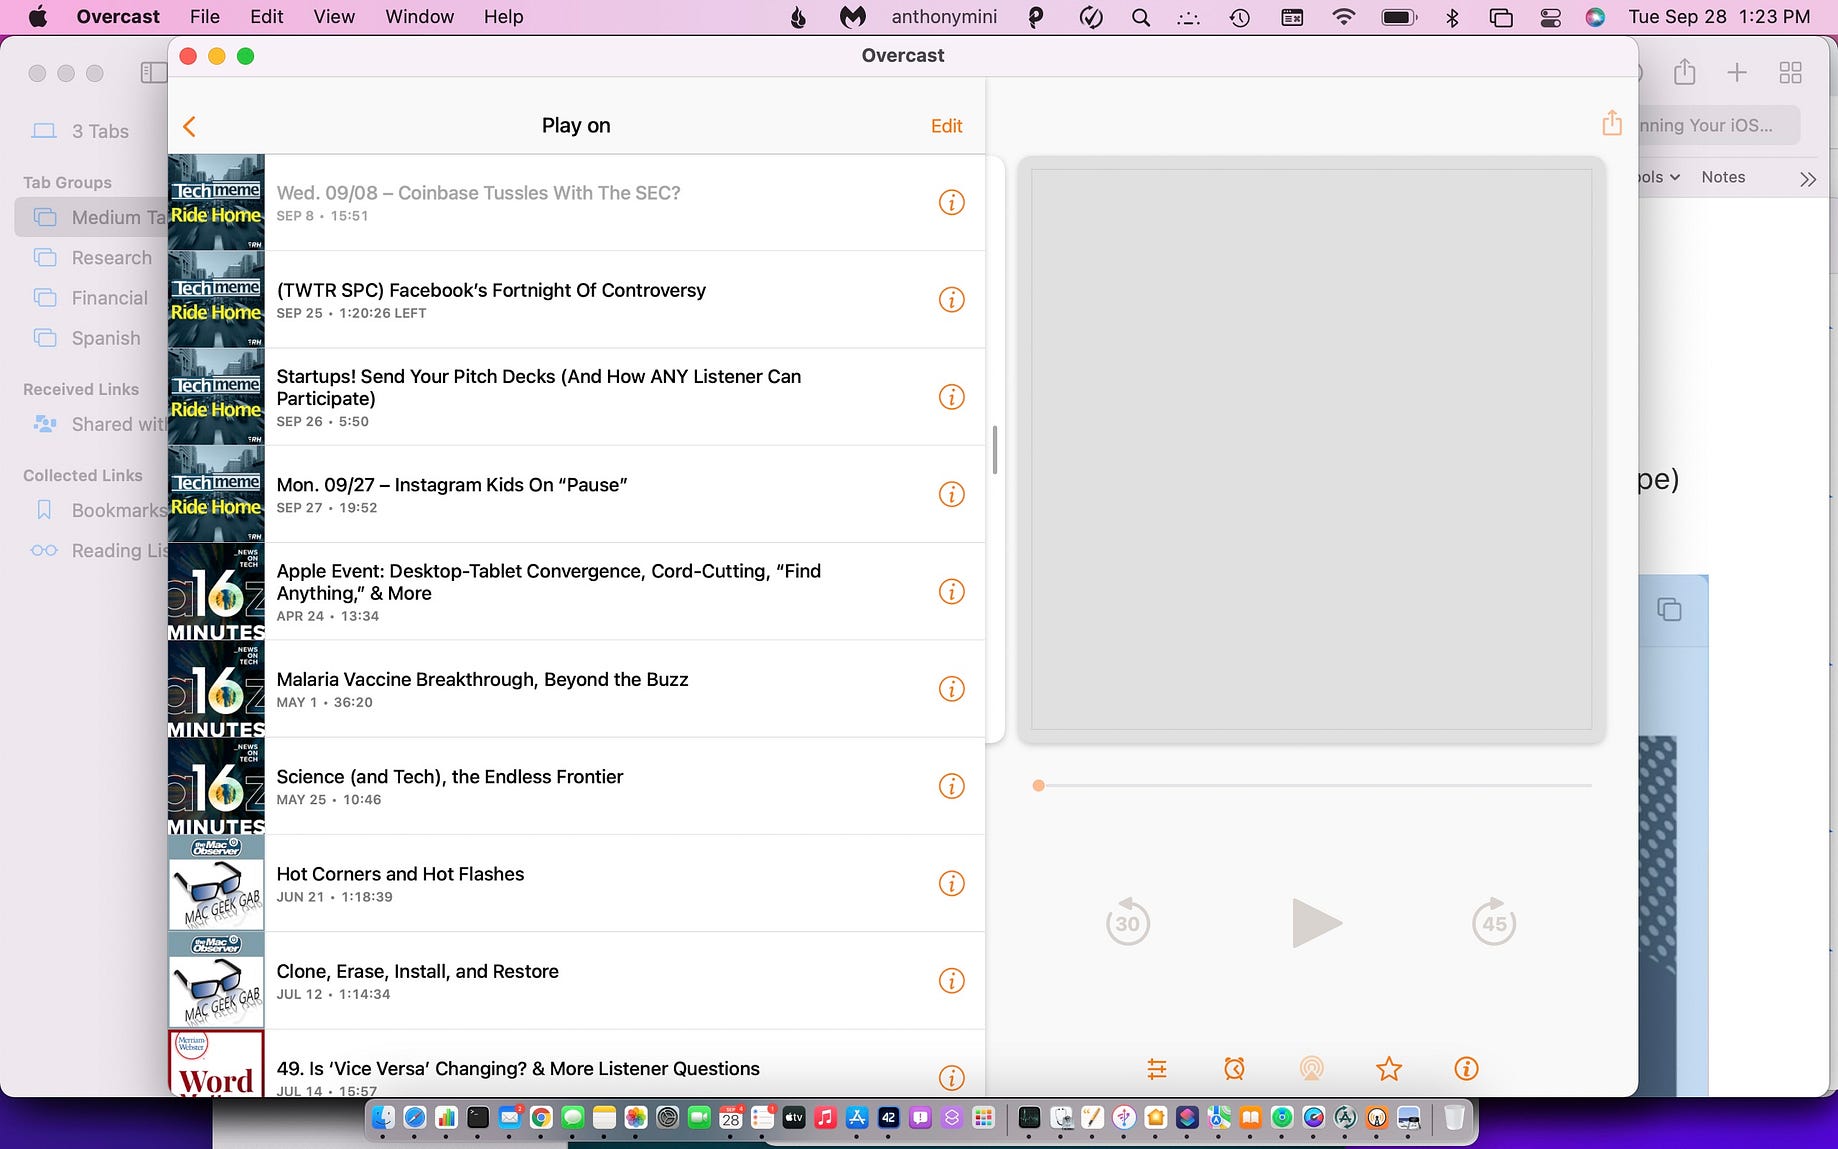Toggle the Safari sidebar button
The image size is (1838, 1149).
pyautogui.click(x=153, y=73)
